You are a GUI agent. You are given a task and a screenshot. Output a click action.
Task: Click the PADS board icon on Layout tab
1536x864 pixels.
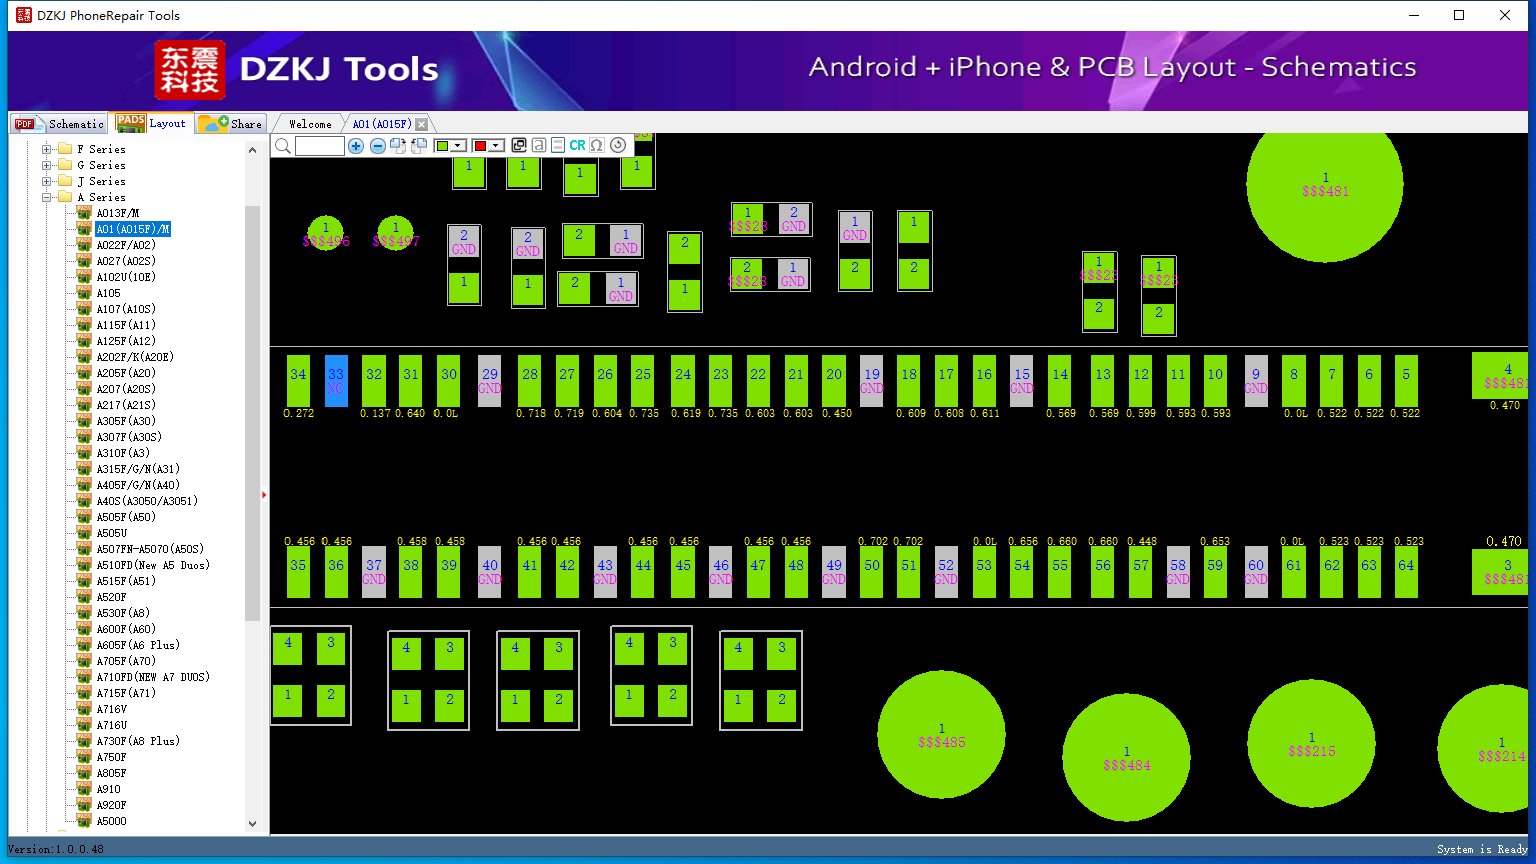click(x=131, y=122)
